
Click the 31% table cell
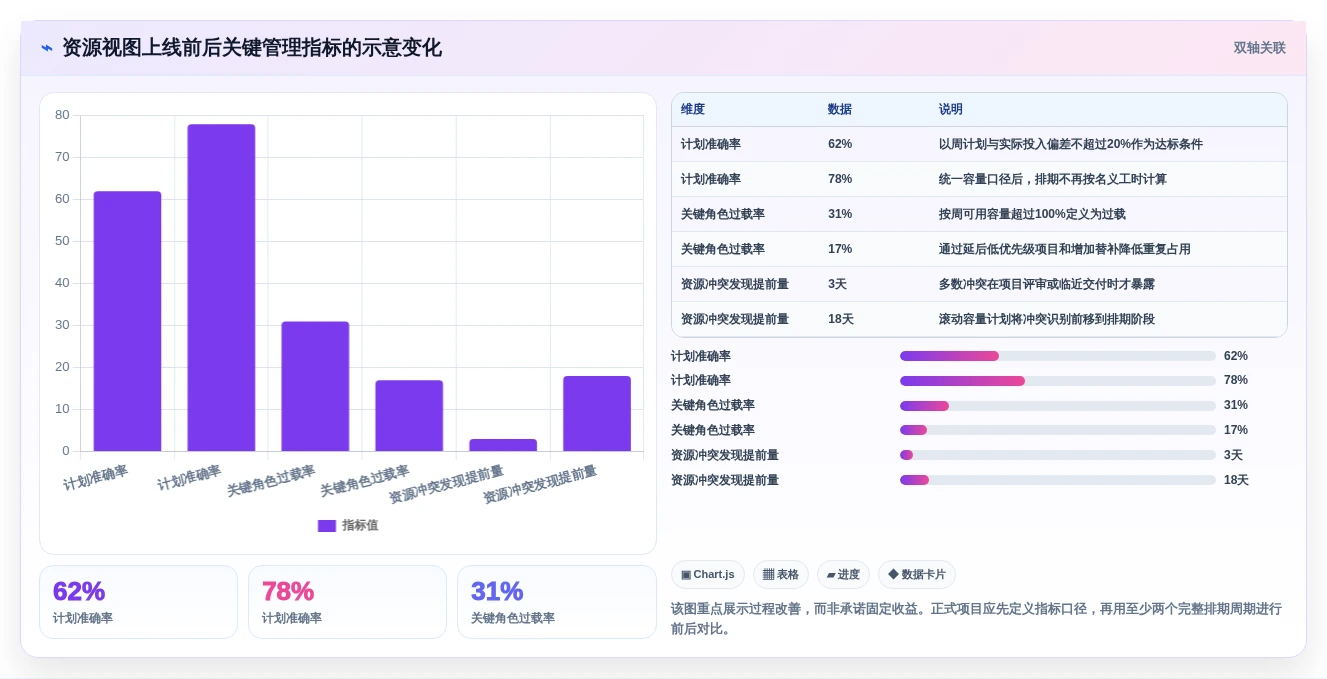click(x=840, y=214)
